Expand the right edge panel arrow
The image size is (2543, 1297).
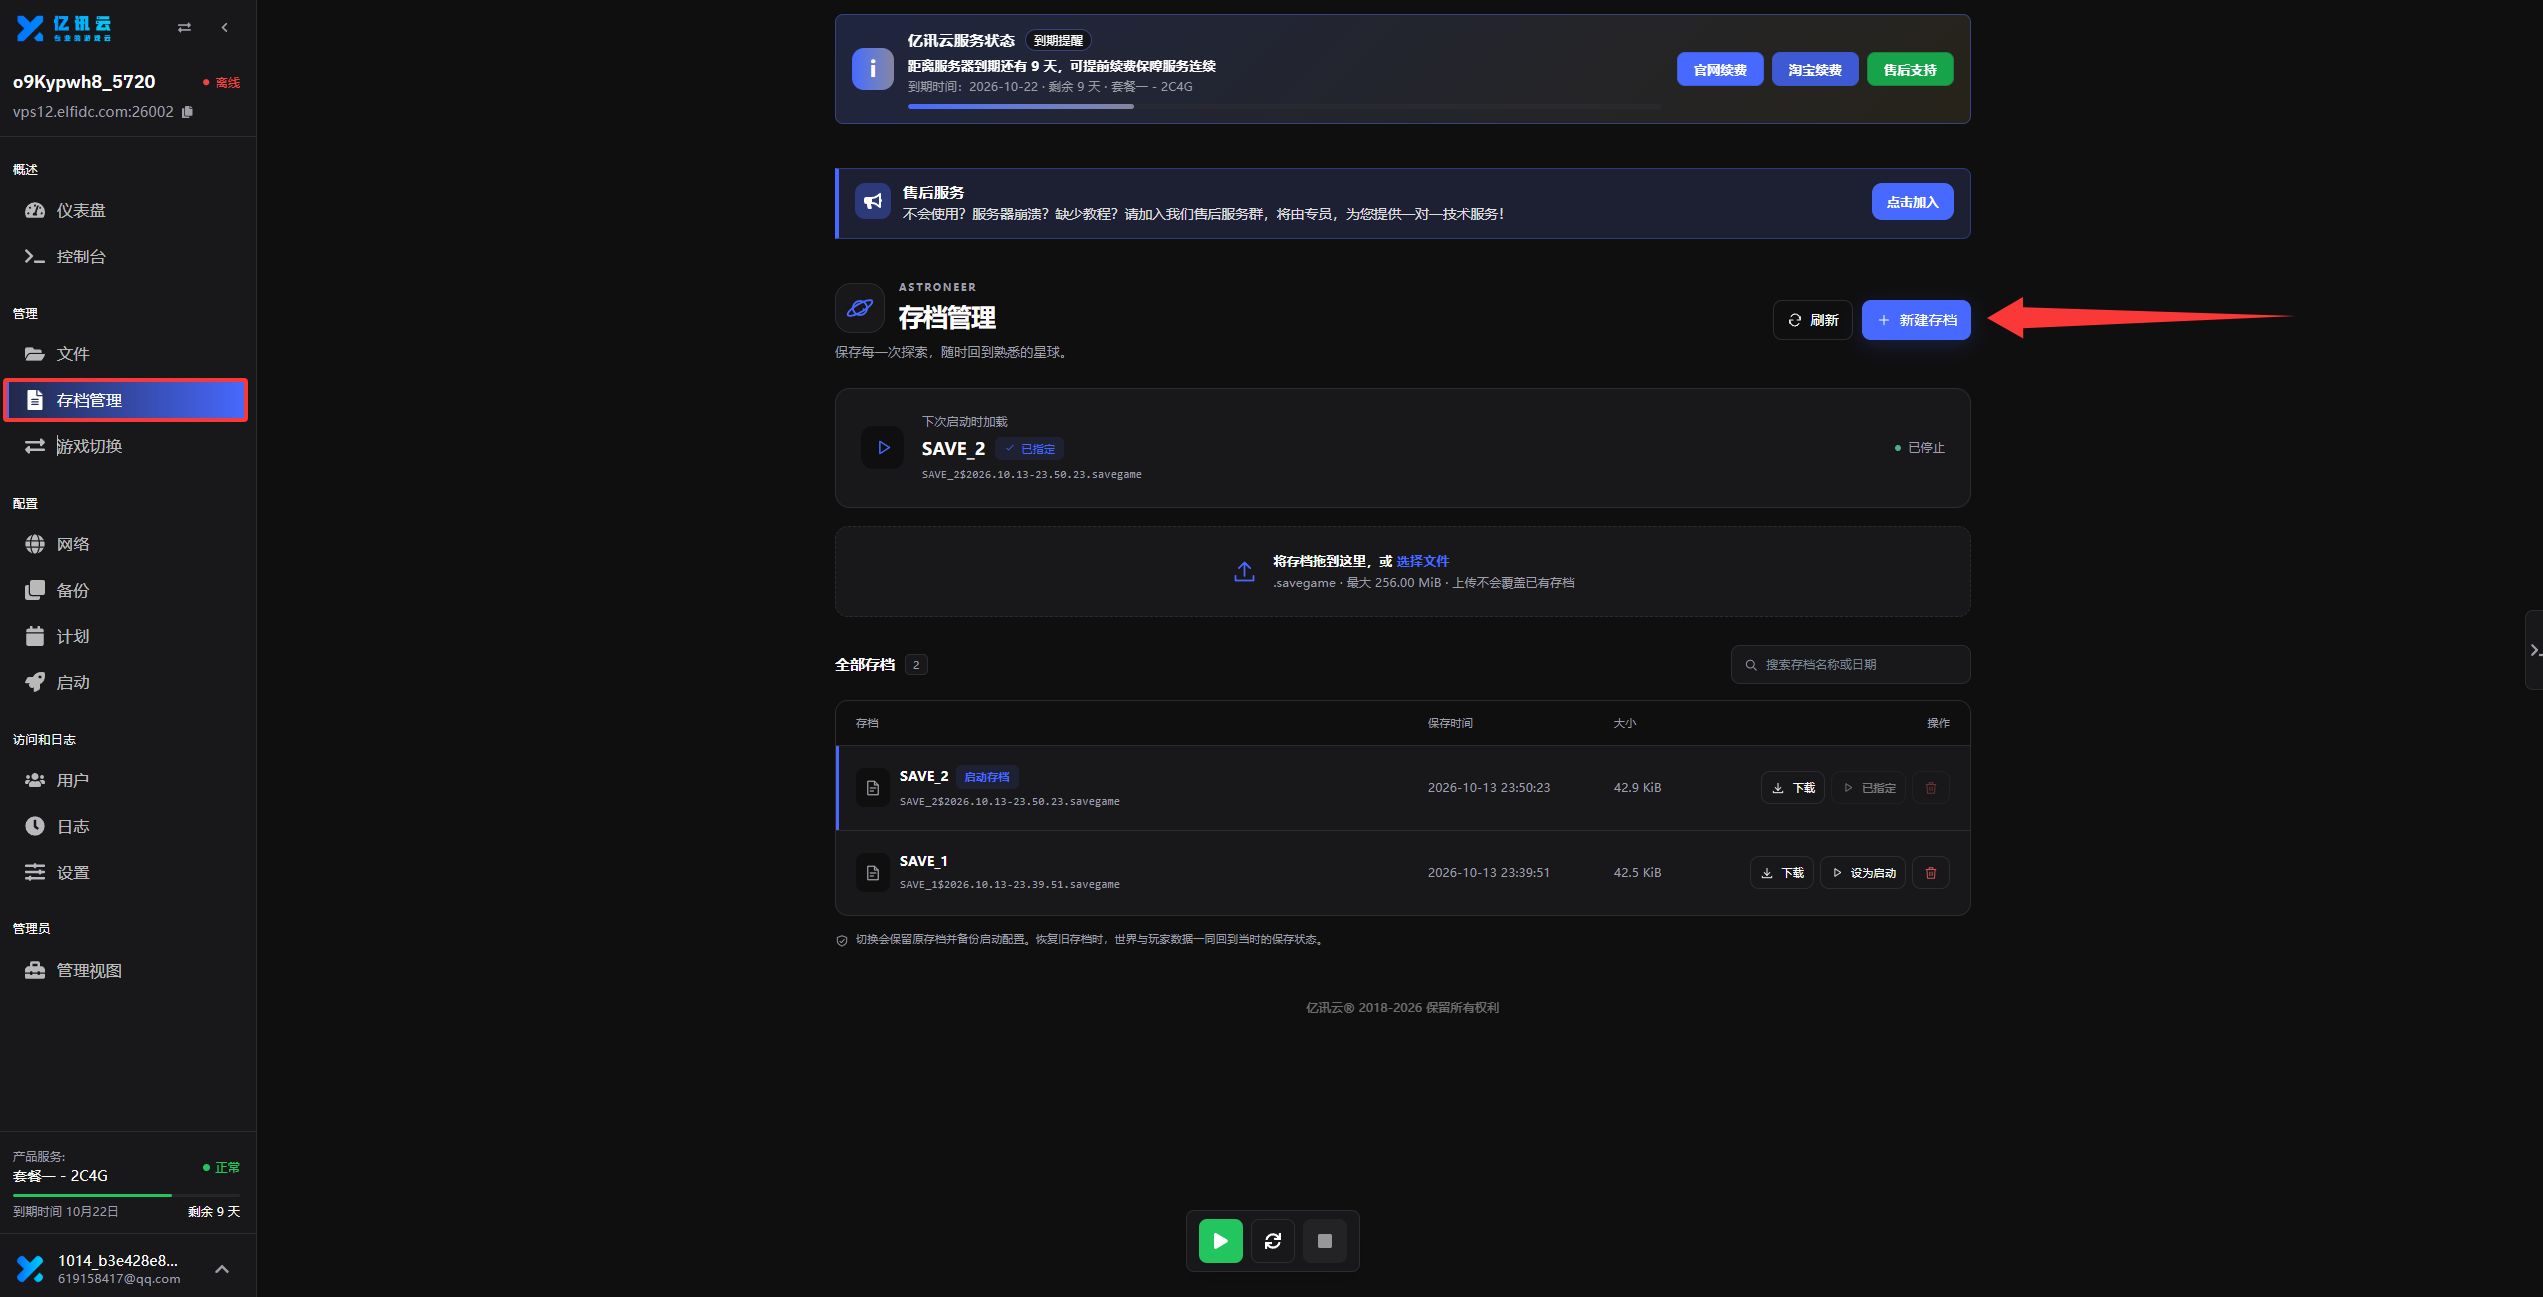[2534, 650]
